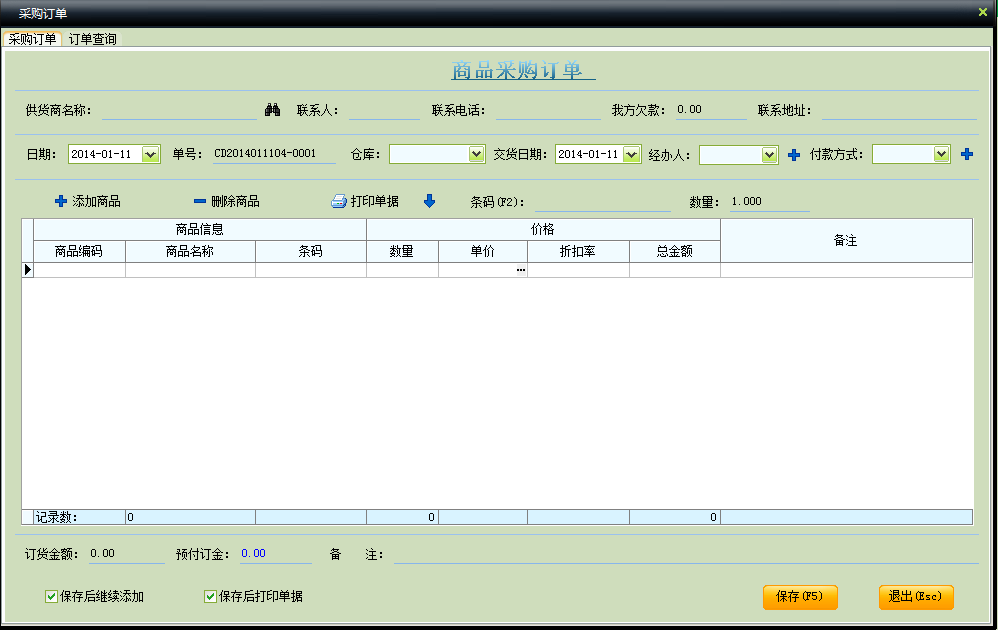Click the 商品信息 group header

tap(200, 230)
